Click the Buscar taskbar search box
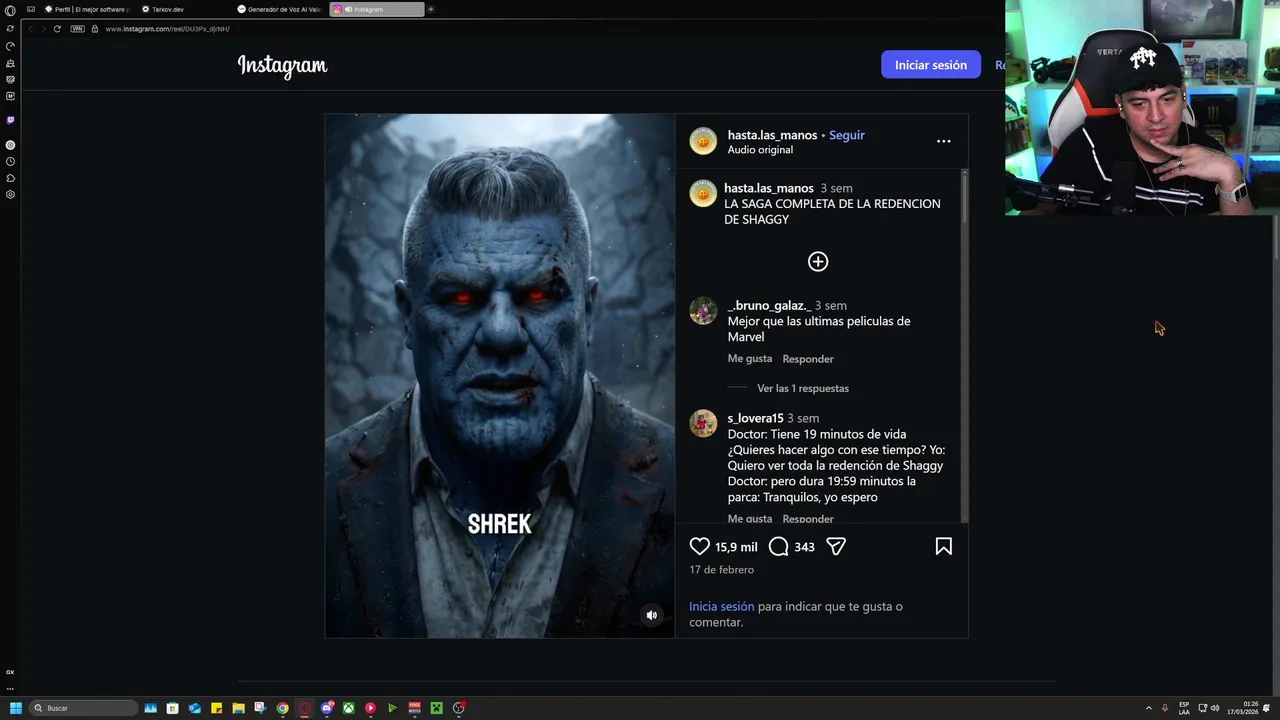1280x720 pixels. pos(83,708)
